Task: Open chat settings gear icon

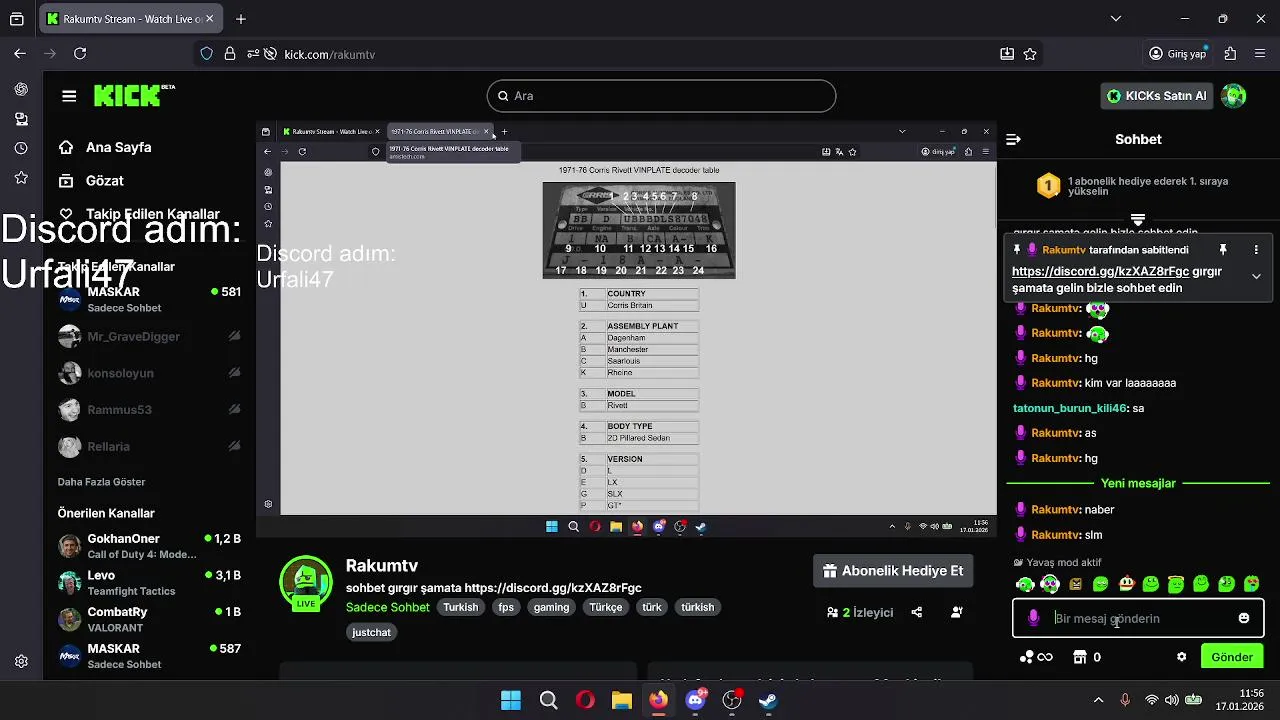Action: (1181, 657)
